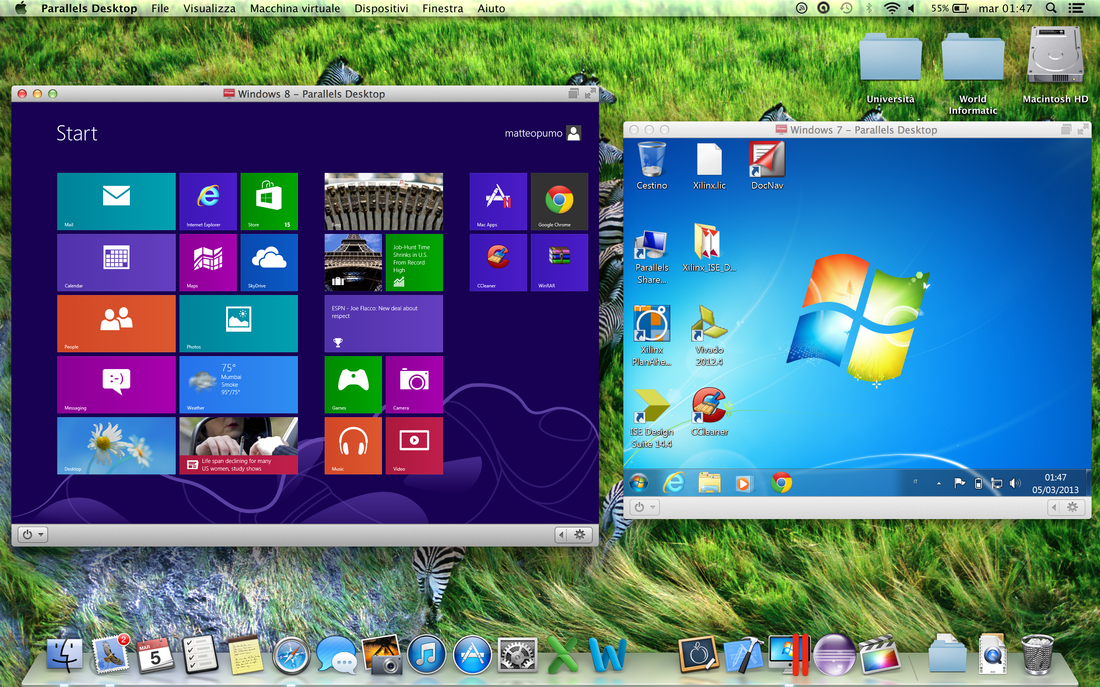Open the Dispositivi menu
The height and width of the screenshot is (687, 1100).
pyautogui.click(x=381, y=8)
